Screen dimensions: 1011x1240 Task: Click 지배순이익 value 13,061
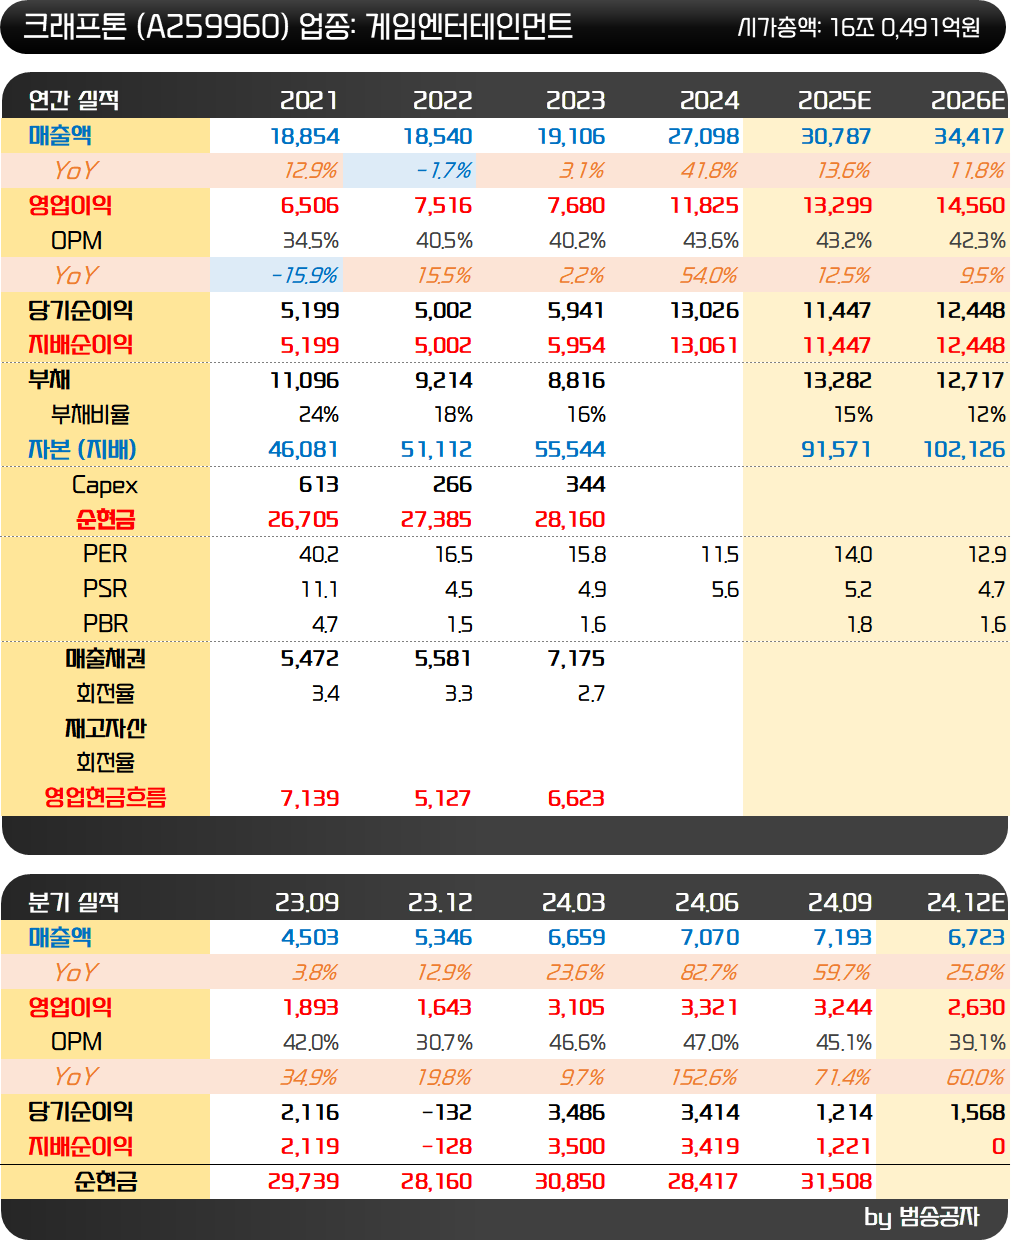click(x=704, y=346)
